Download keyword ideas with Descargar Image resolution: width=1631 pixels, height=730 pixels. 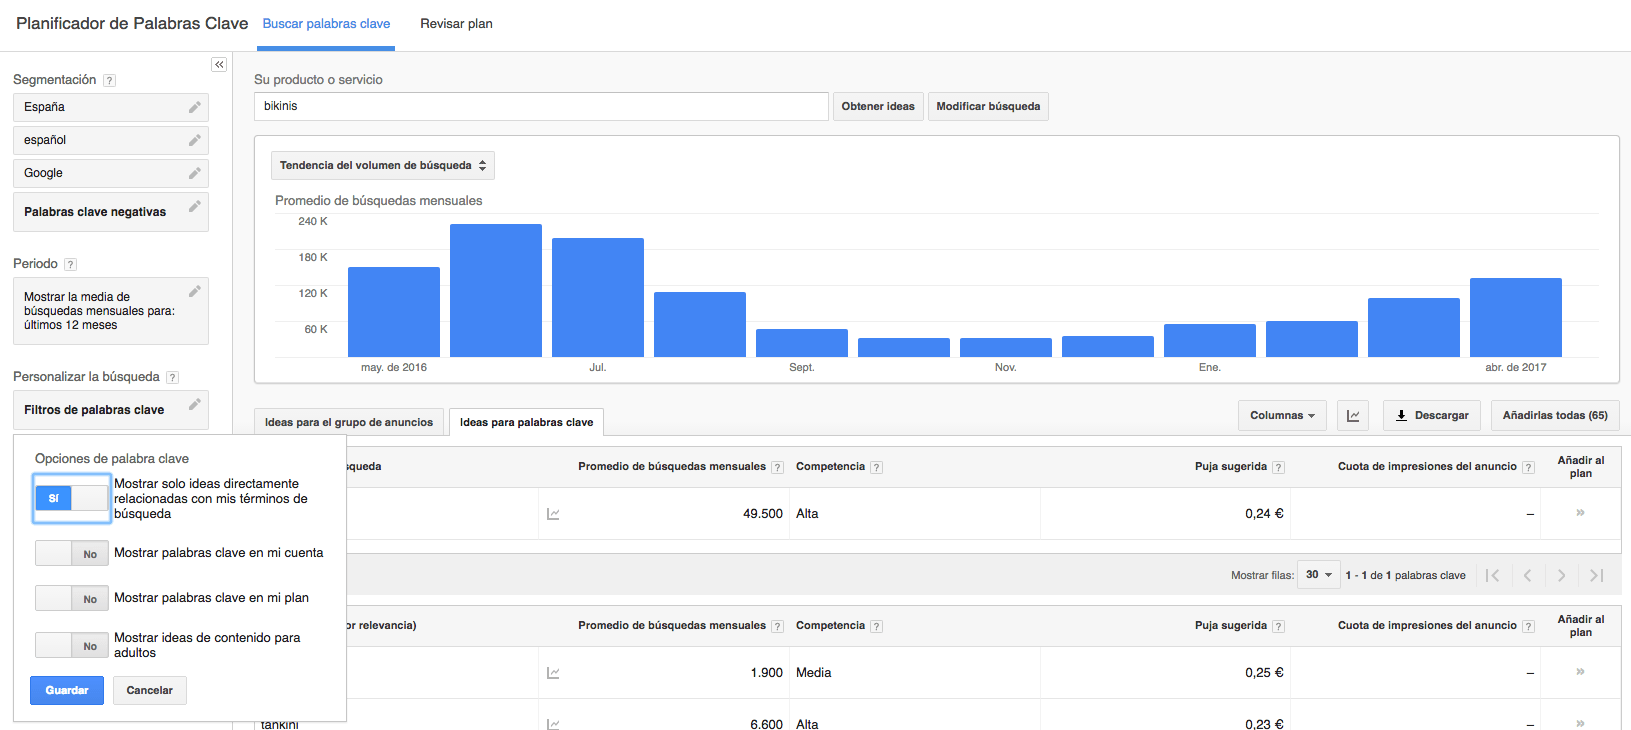point(1432,416)
